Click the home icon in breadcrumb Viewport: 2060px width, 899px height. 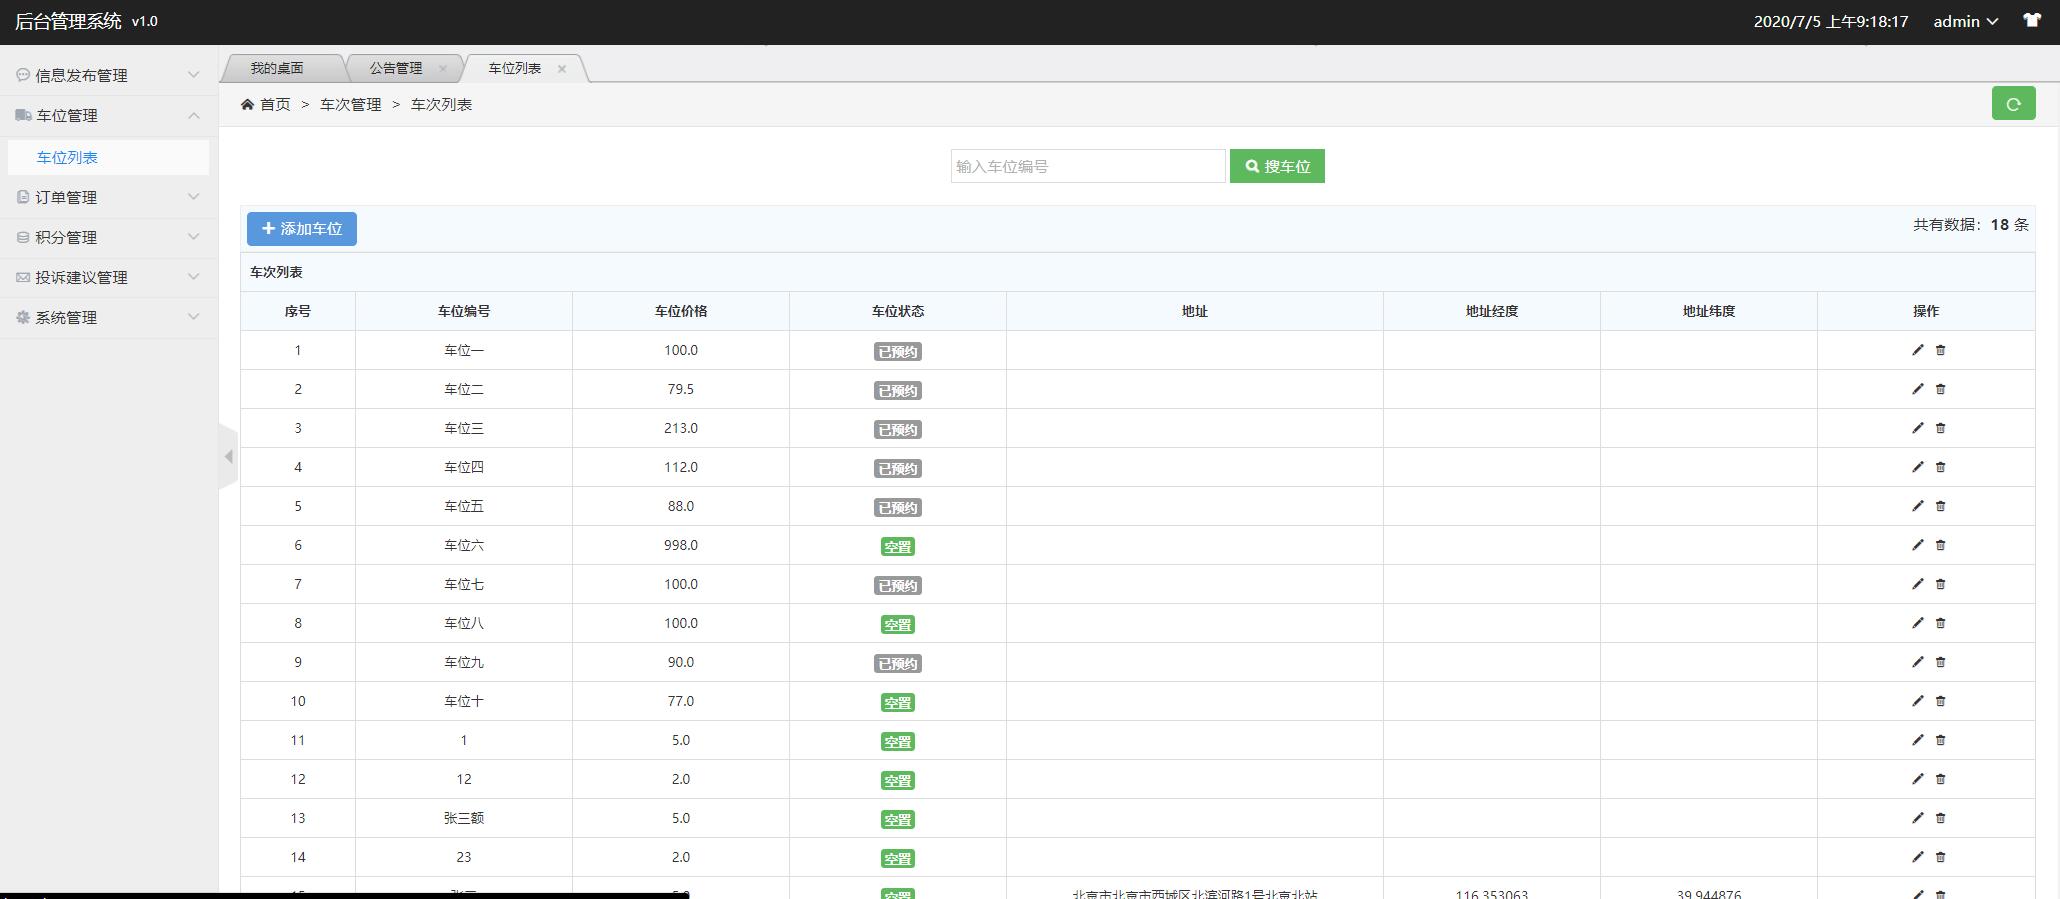[247, 105]
